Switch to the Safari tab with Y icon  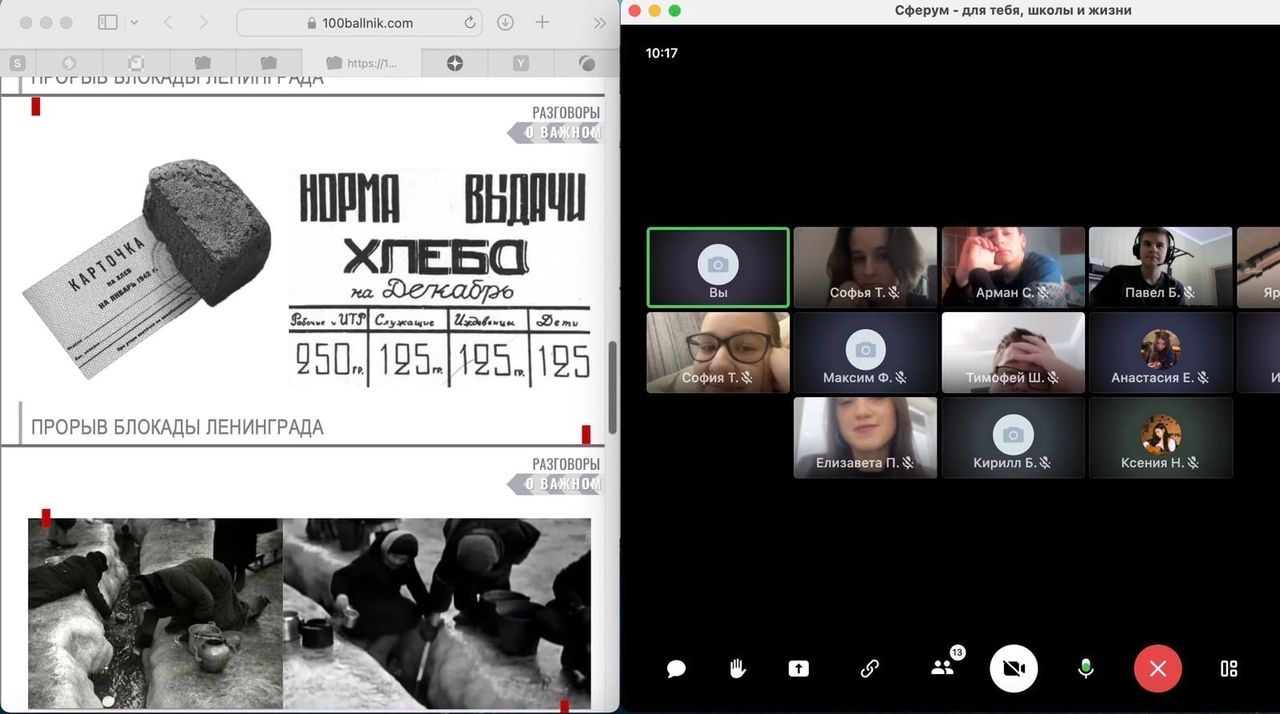coord(521,63)
